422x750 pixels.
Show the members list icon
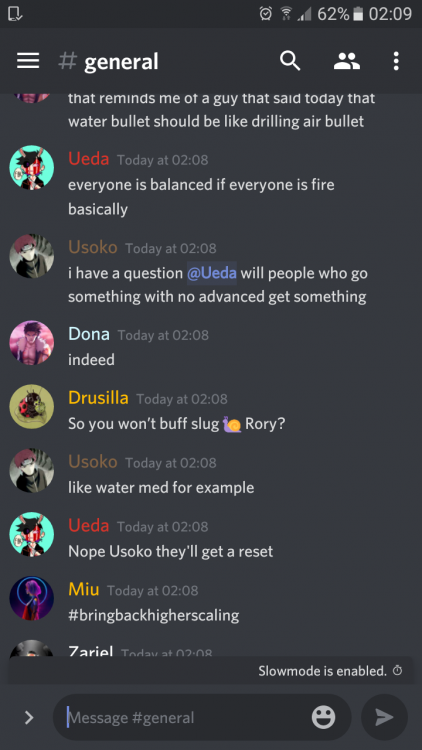347,61
